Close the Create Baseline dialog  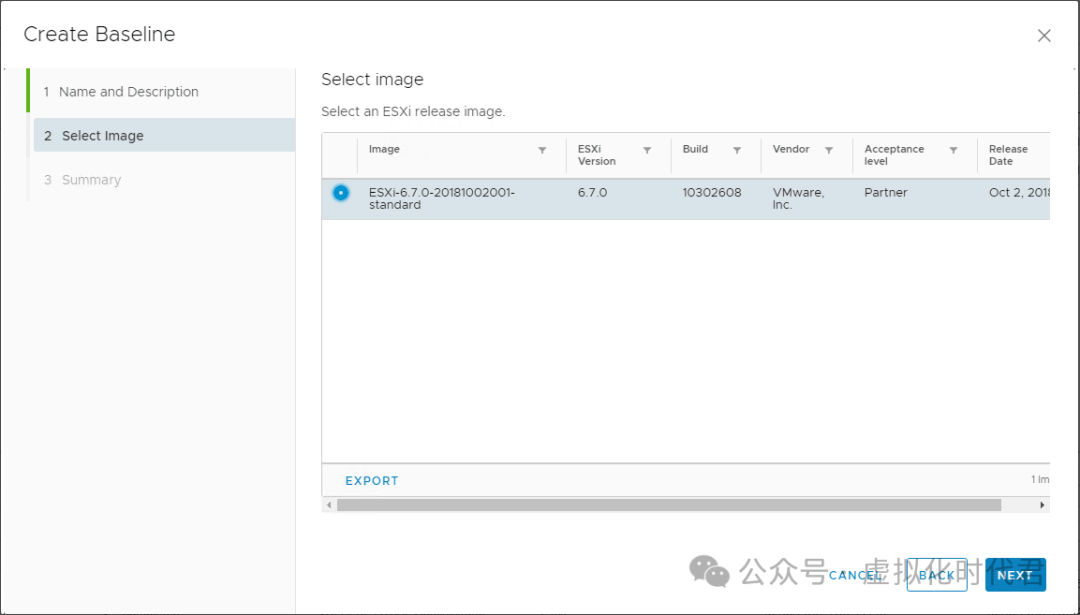coord(1044,36)
